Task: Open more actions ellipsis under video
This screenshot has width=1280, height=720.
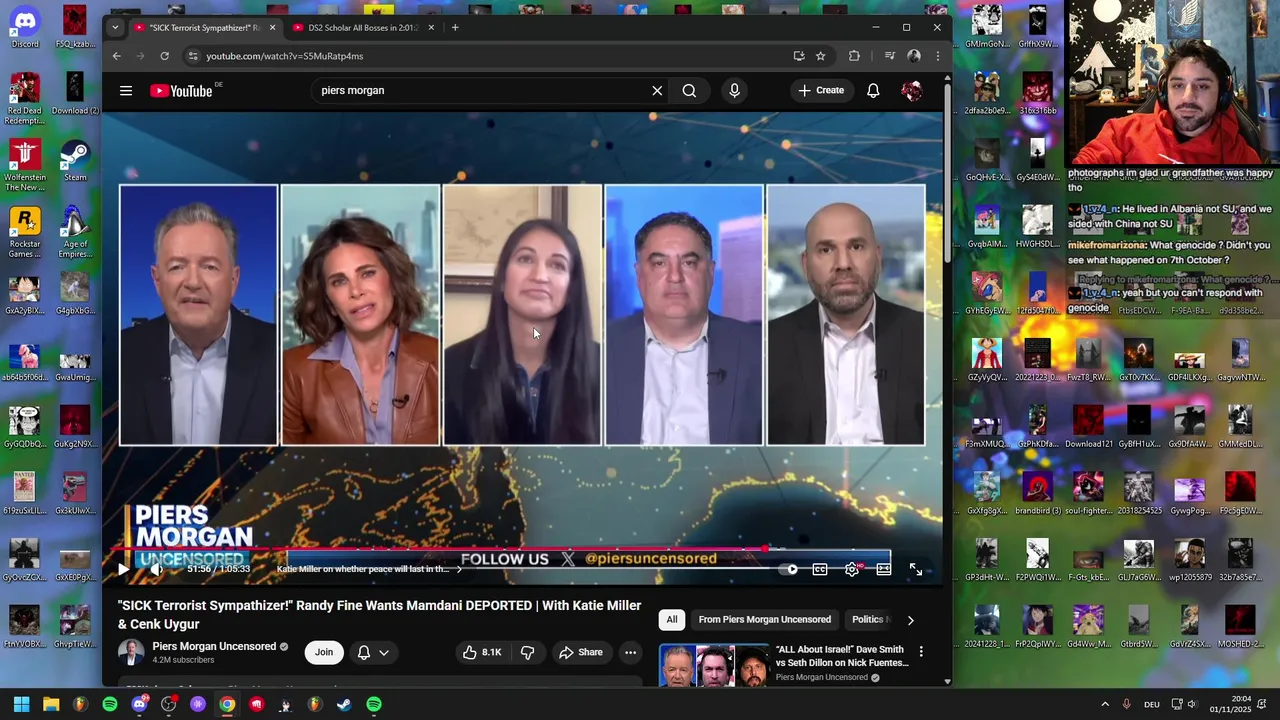Action: coord(630,652)
